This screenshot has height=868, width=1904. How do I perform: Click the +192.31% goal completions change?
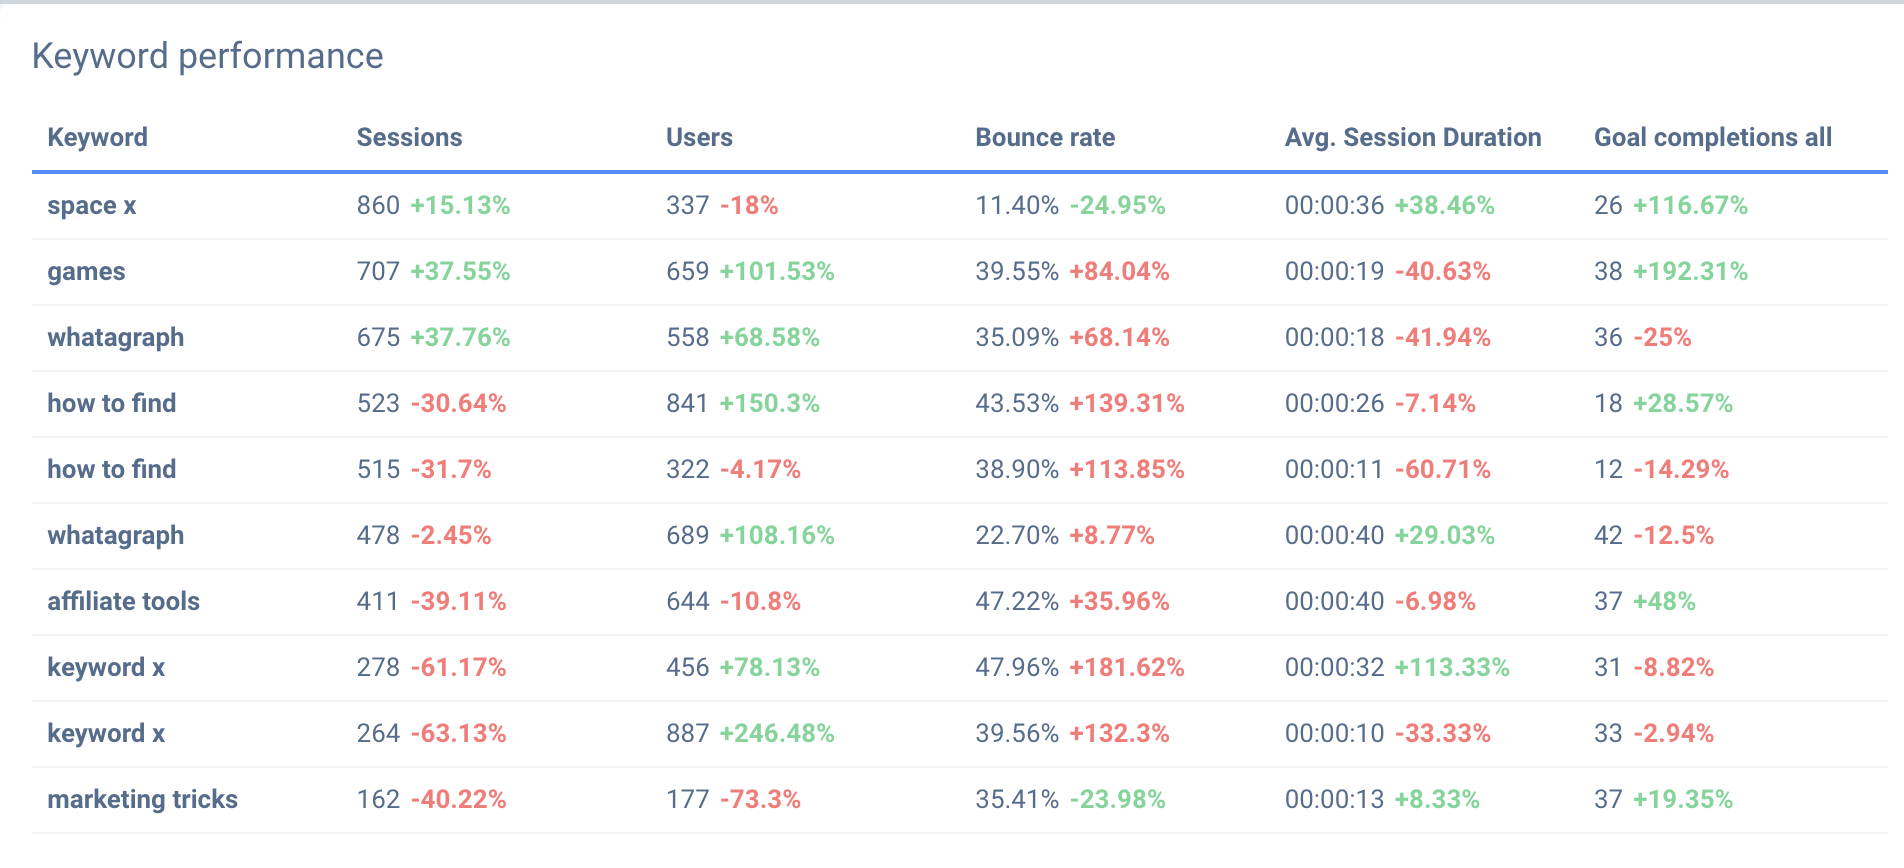click(1690, 271)
